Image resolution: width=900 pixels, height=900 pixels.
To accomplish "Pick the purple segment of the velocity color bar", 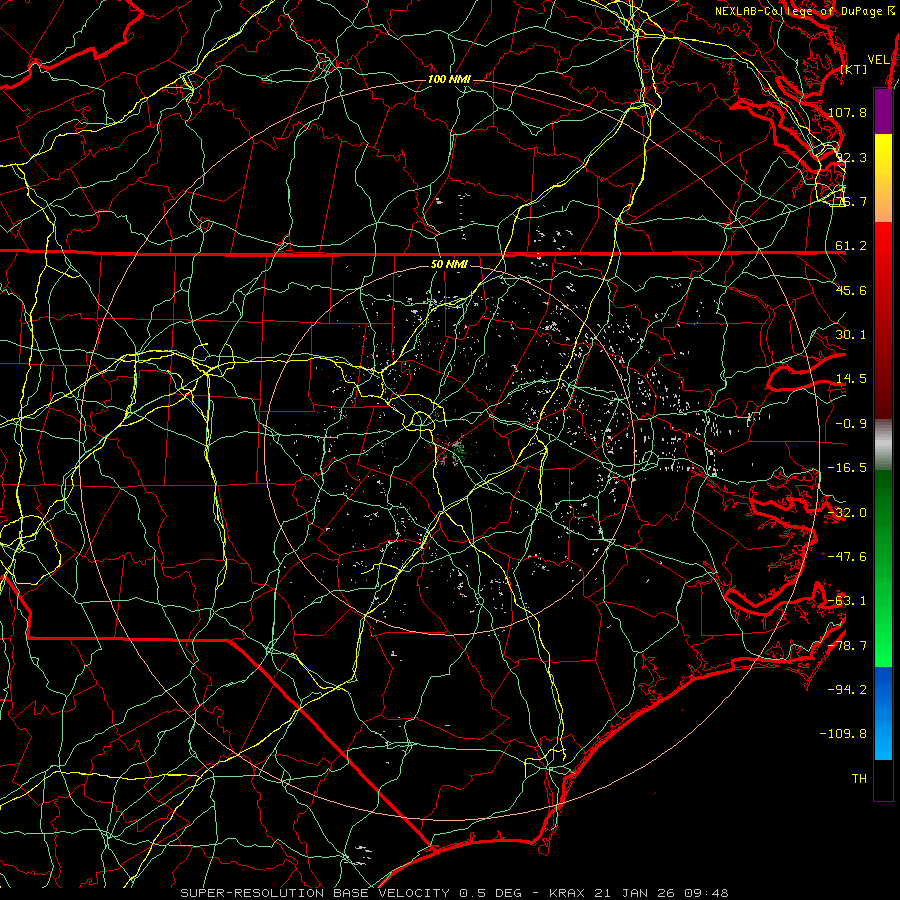I will [x=883, y=111].
